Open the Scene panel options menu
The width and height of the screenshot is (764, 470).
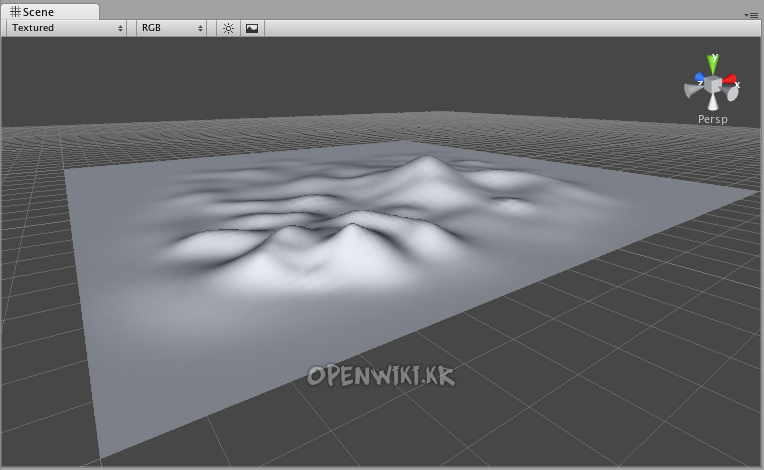751,15
